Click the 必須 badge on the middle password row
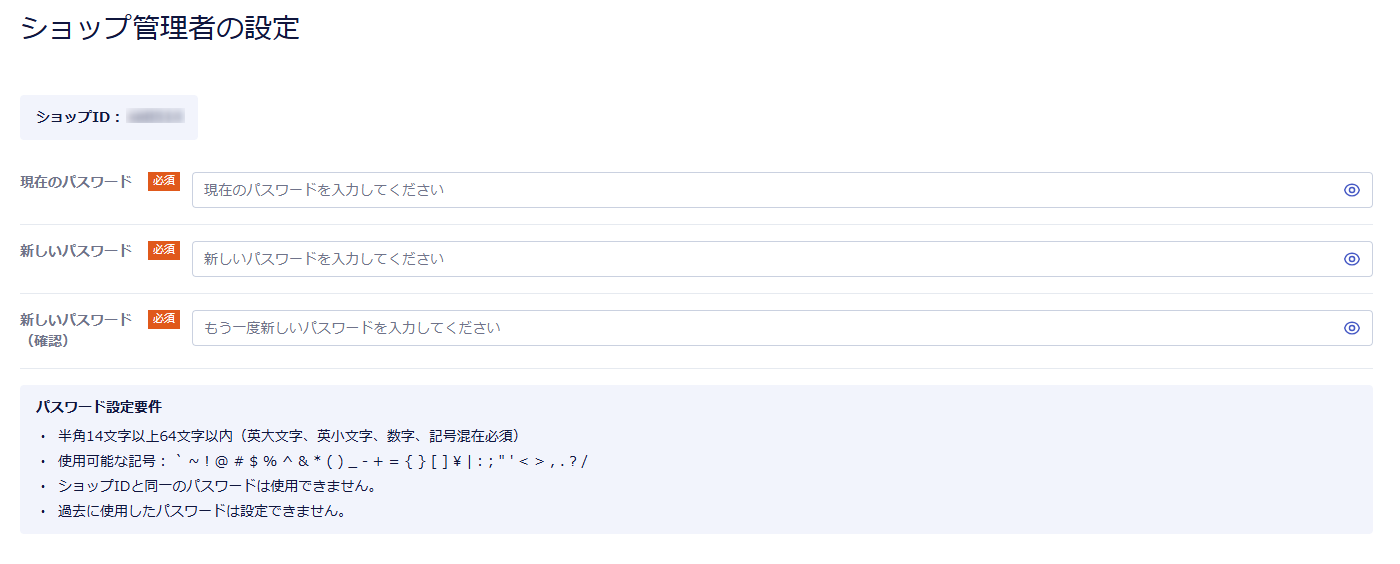 pos(164,250)
